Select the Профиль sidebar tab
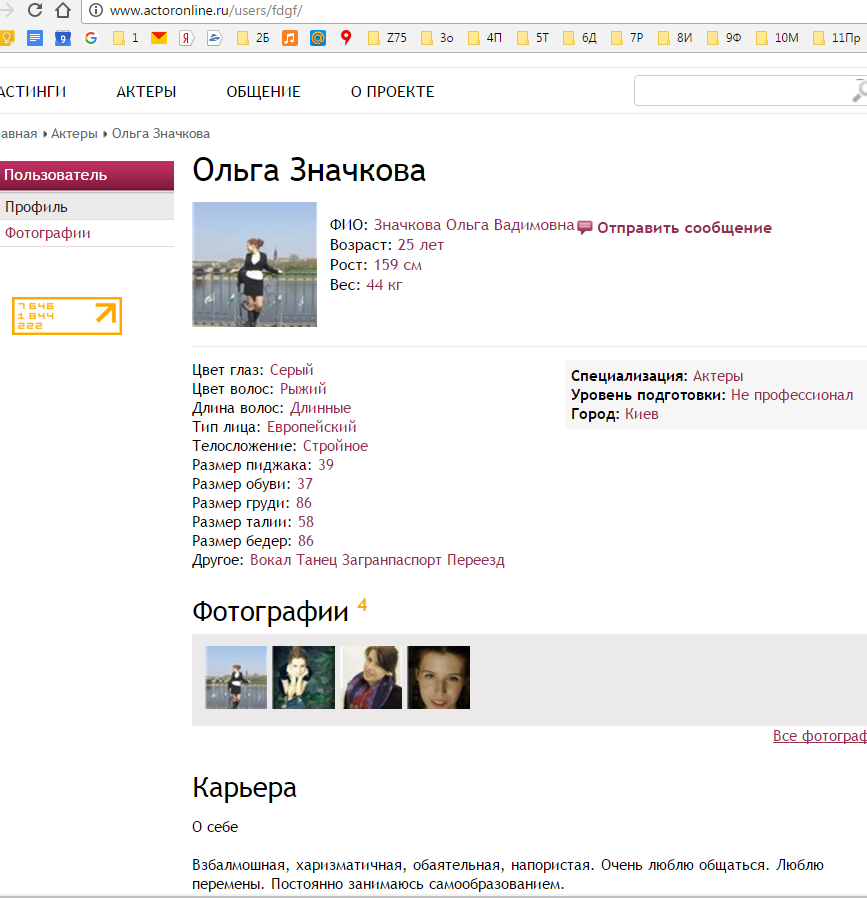Screen dimensions: 867x898 coord(87,207)
